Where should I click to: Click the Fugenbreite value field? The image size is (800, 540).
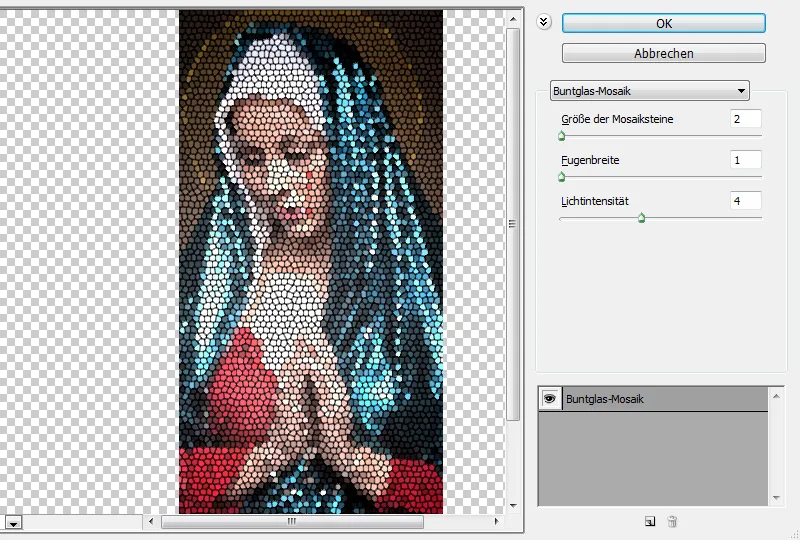pyautogui.click(x=745, y=160)
